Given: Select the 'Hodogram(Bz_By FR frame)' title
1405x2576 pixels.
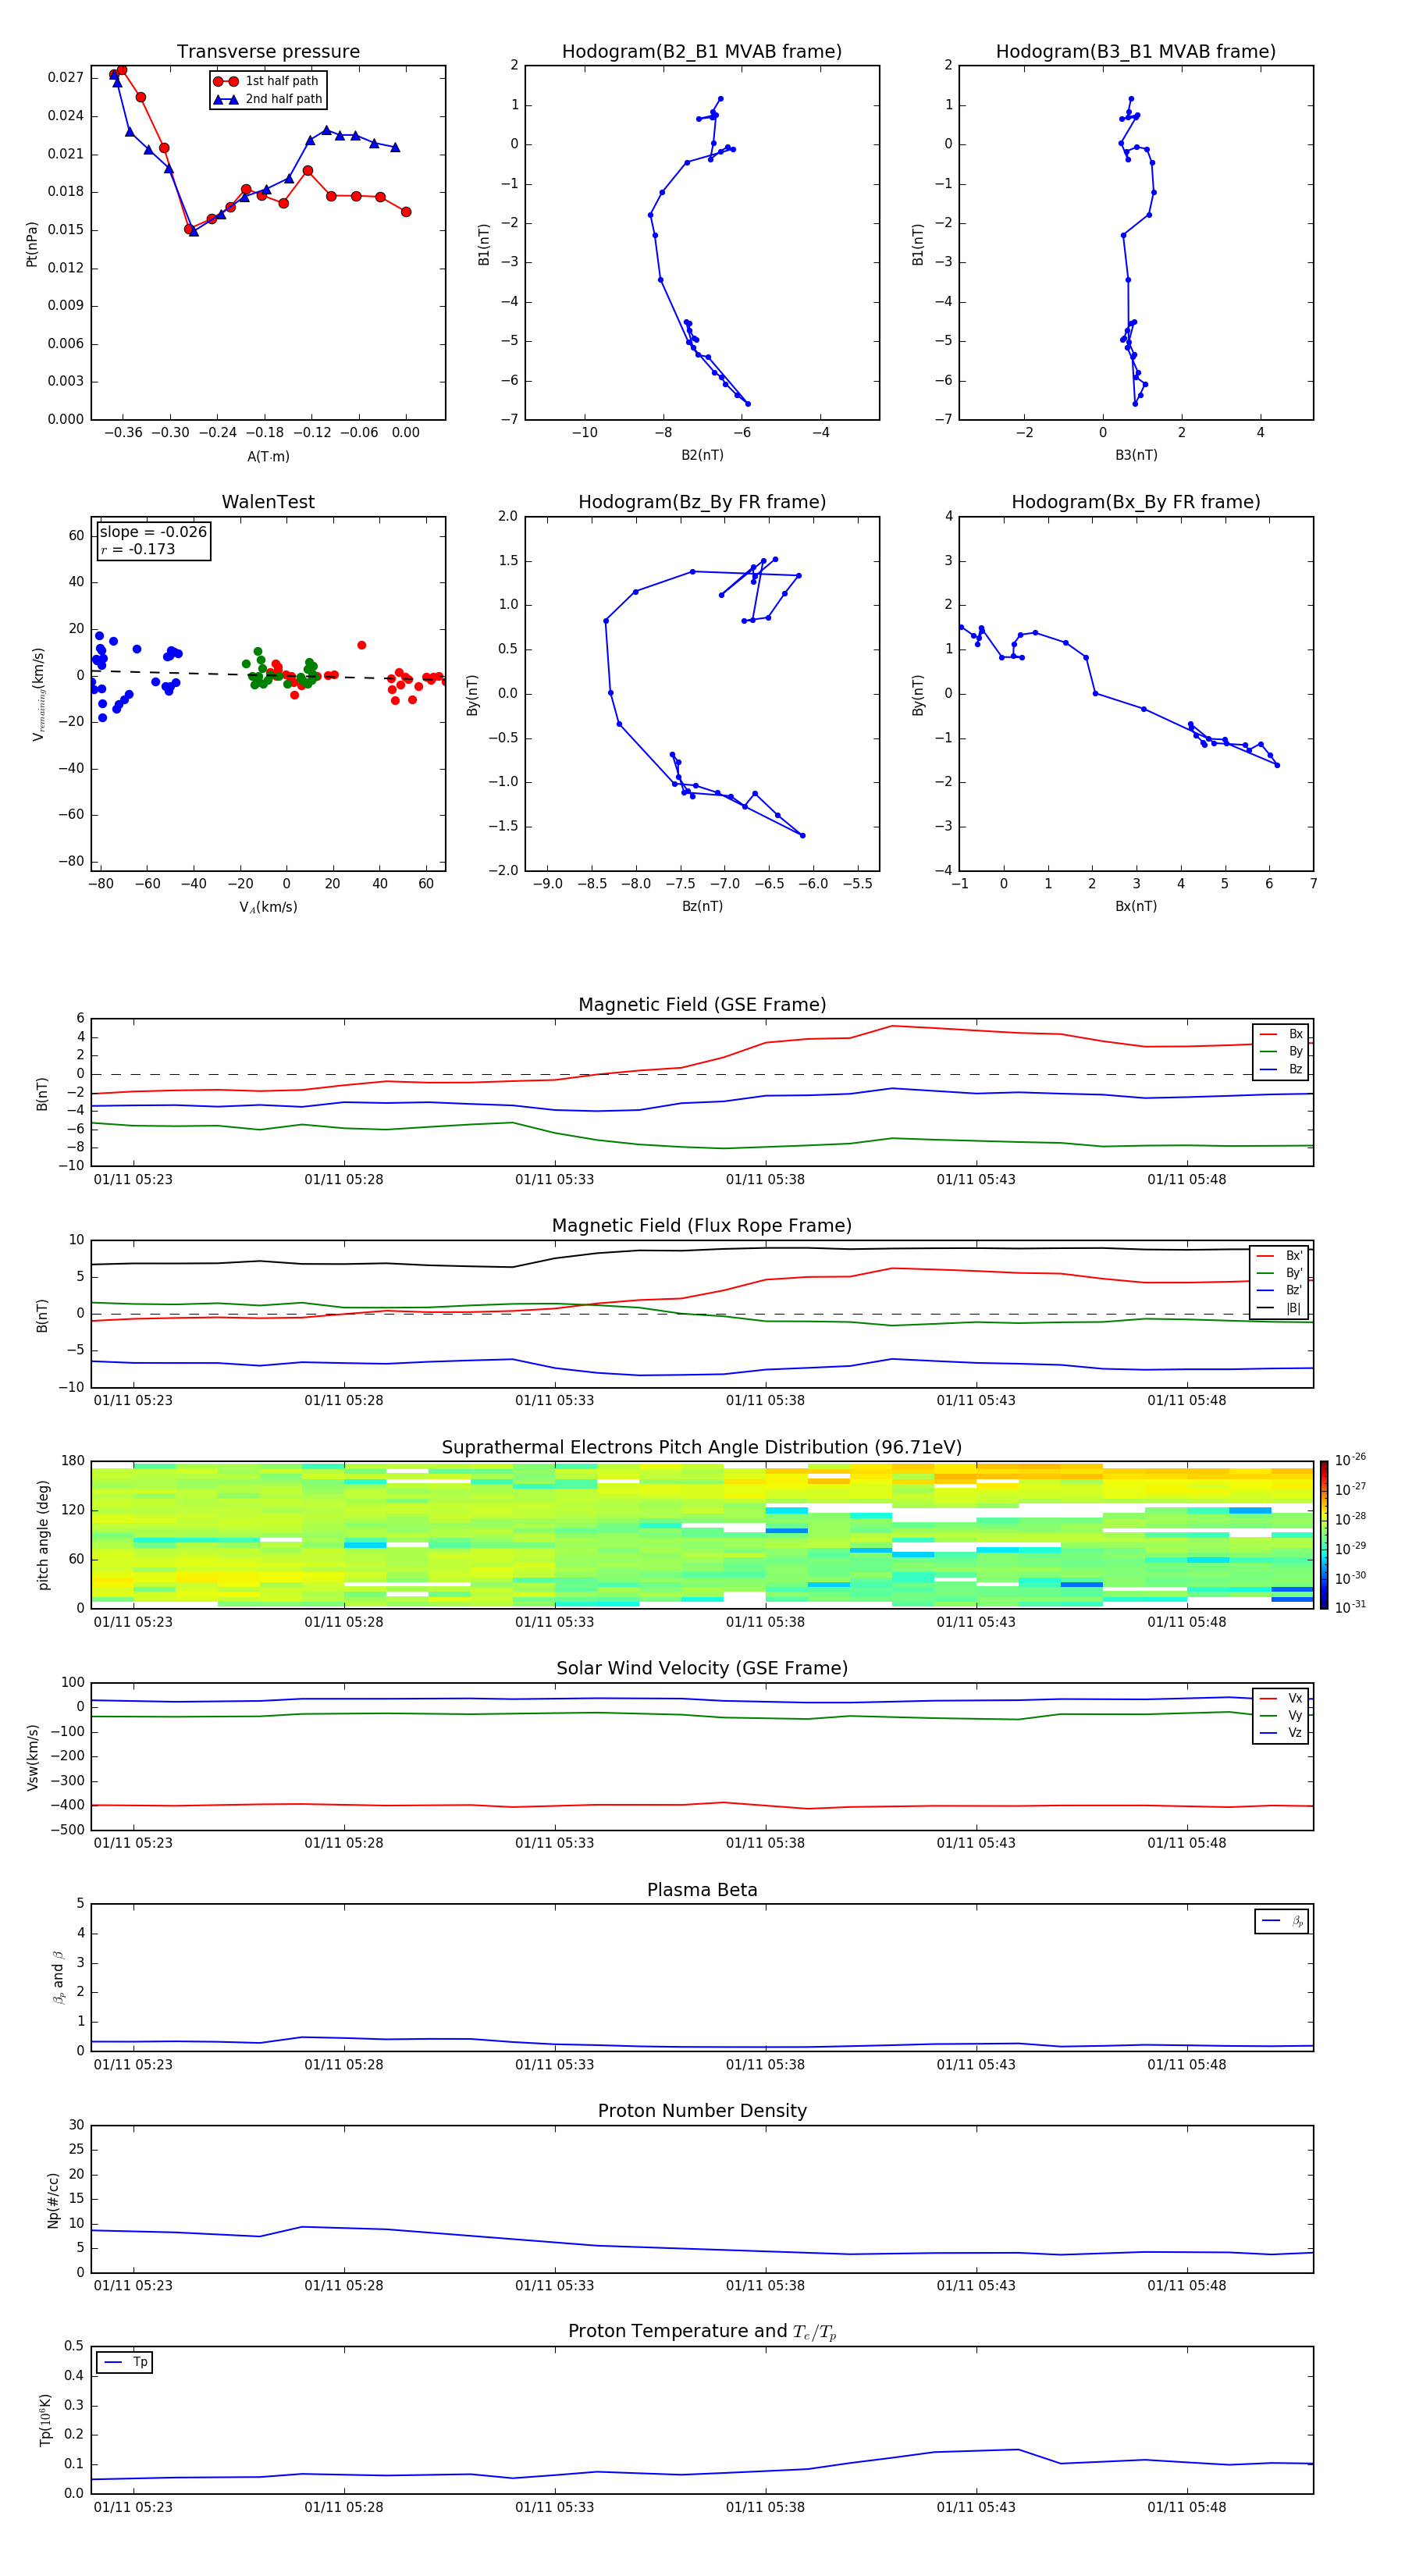Looking at the screenshot, I should click(x=702, y=502).
